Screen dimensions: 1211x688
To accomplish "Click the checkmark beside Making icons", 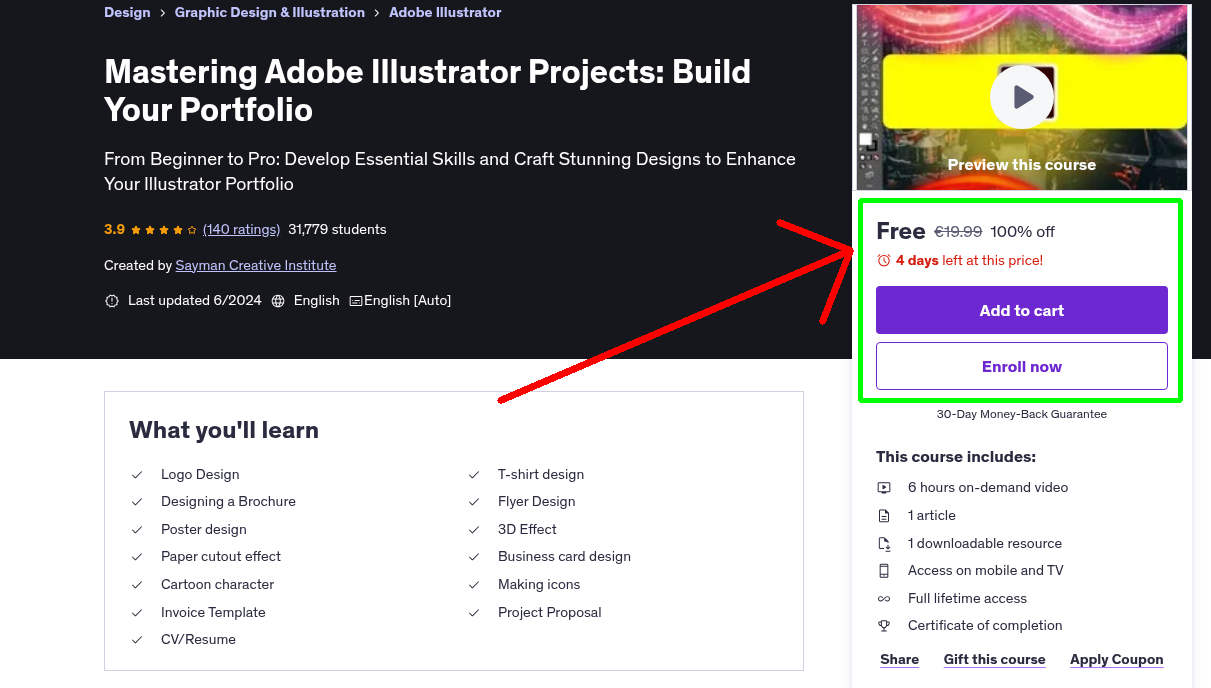I will point(474,585).
